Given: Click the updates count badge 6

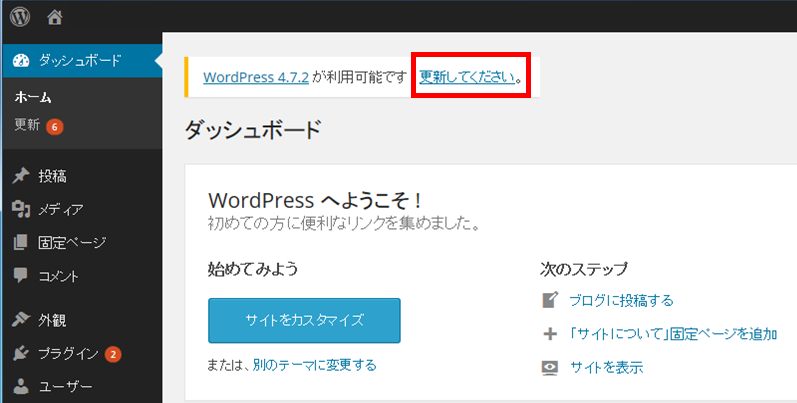Looking at the screenshot, I should coord(54,127).
